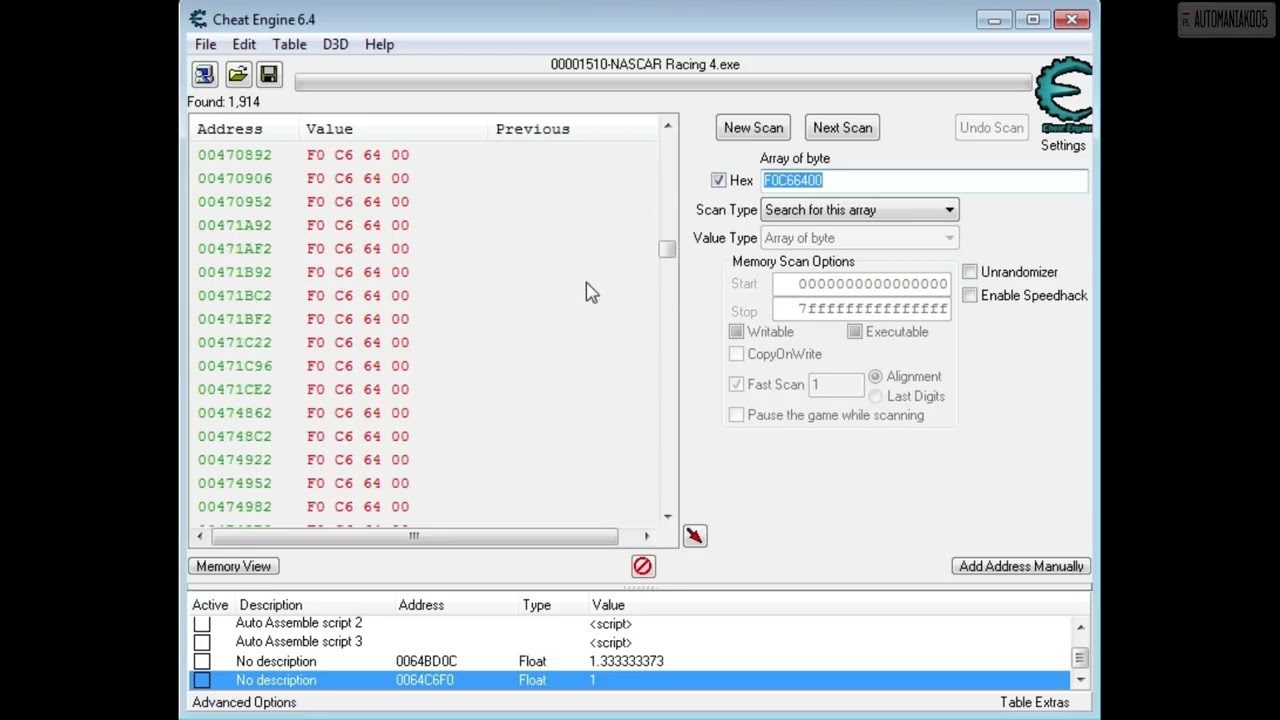Open Table Extras

(1034, 702)
